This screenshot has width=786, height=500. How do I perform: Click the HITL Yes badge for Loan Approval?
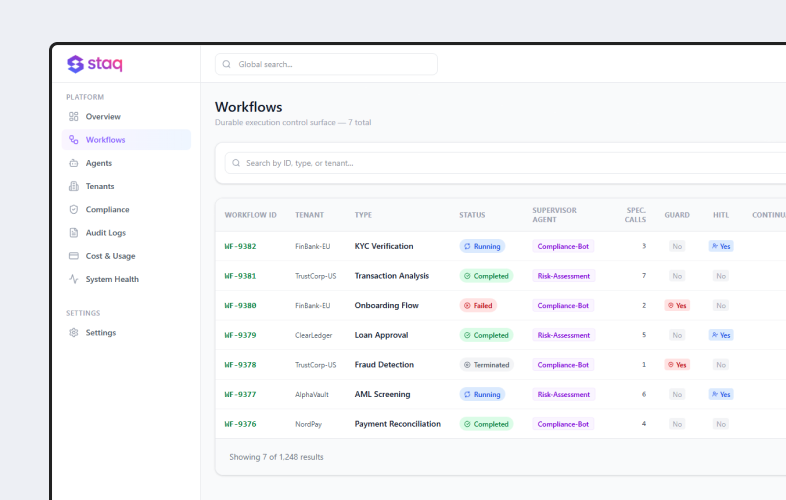[x=721, y=335]
